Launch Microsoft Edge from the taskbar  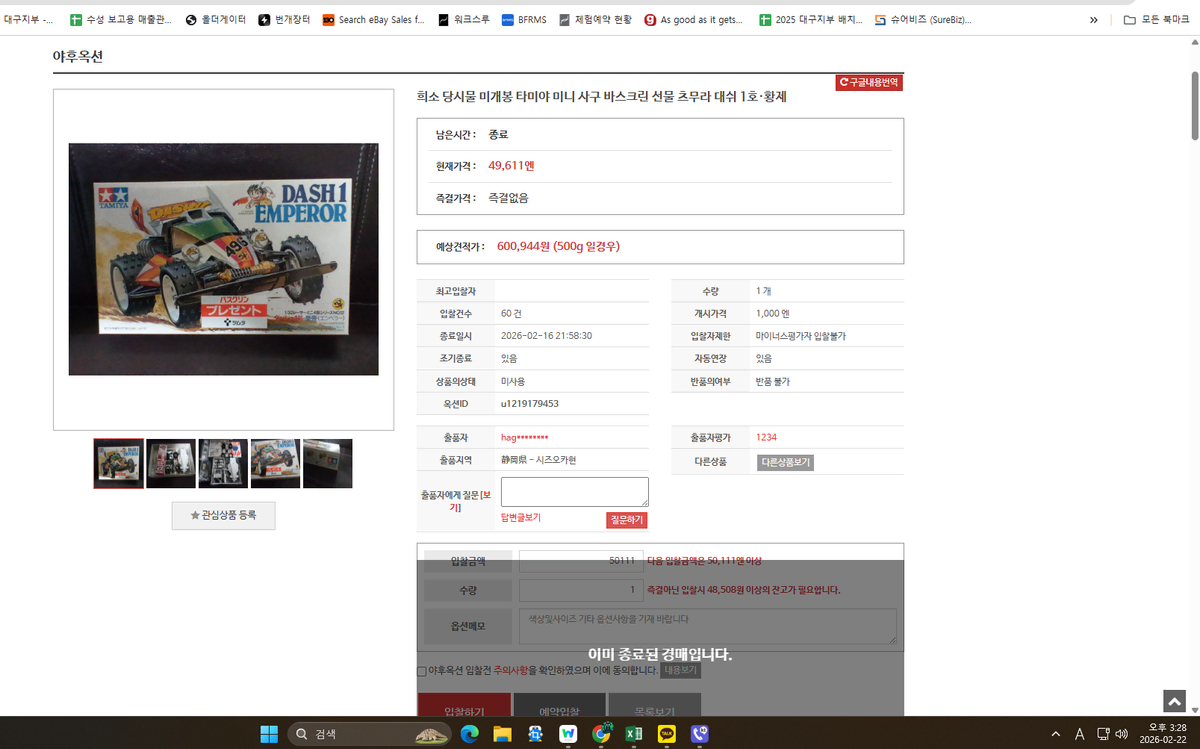coord(469,734)
